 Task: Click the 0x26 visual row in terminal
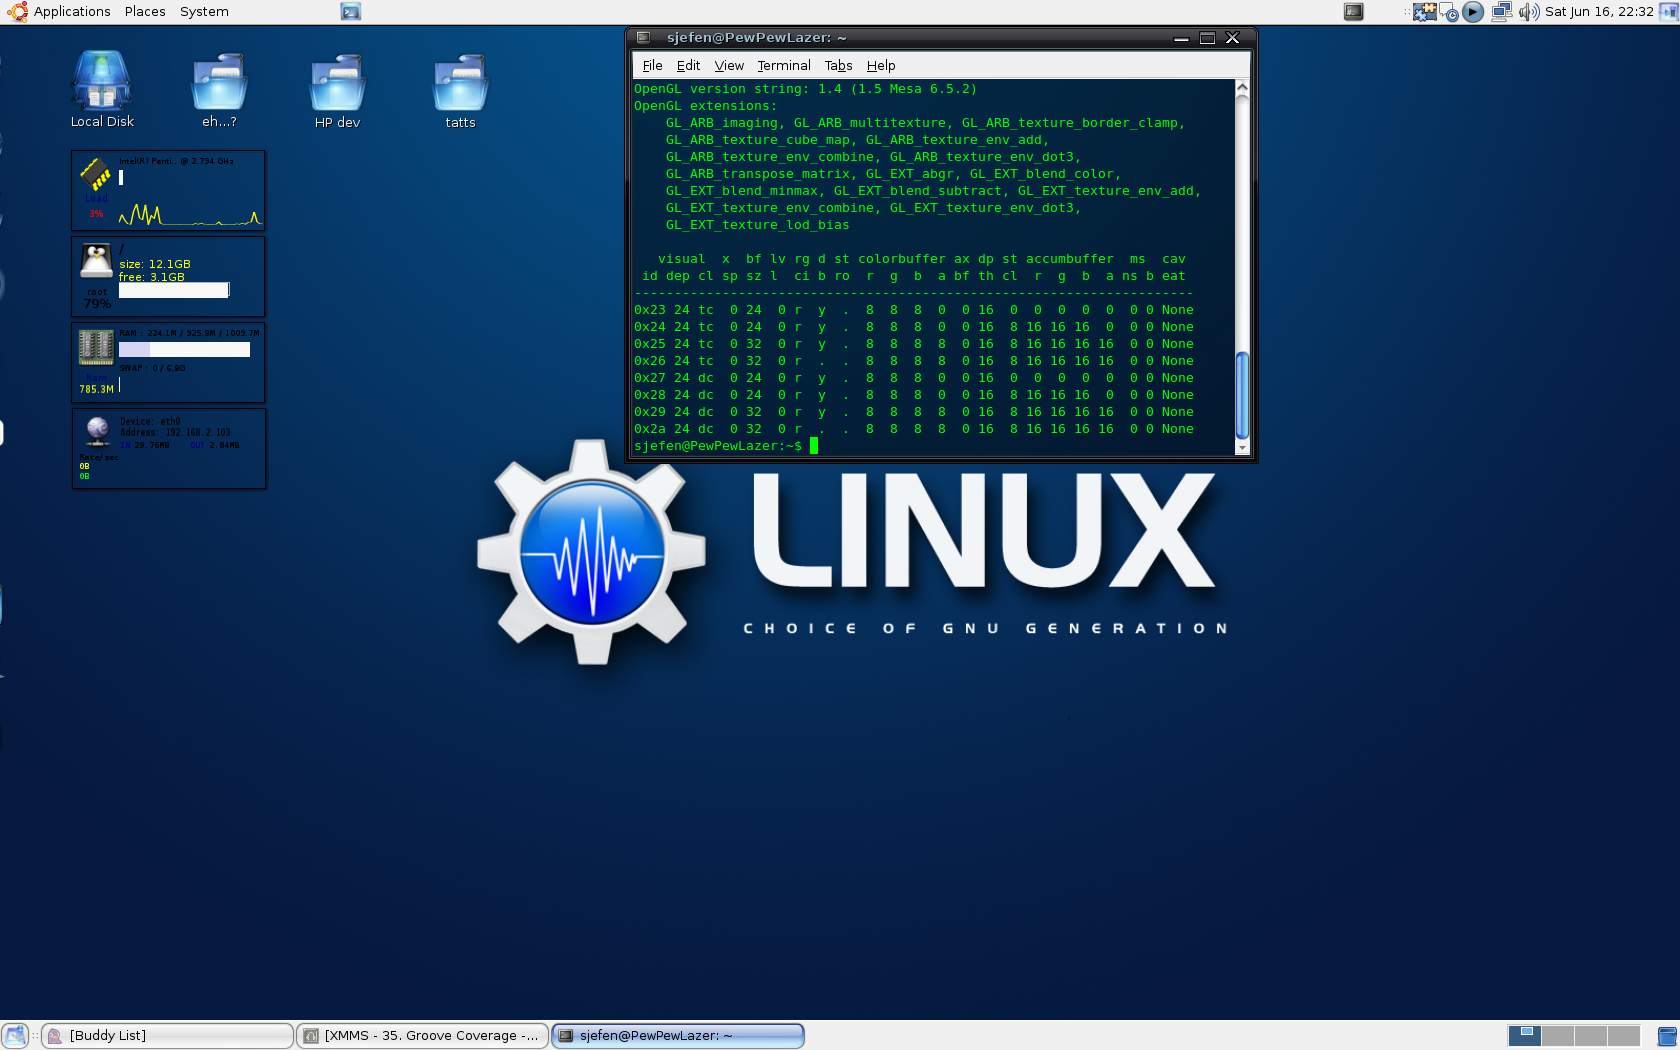(x=914, y=361)
